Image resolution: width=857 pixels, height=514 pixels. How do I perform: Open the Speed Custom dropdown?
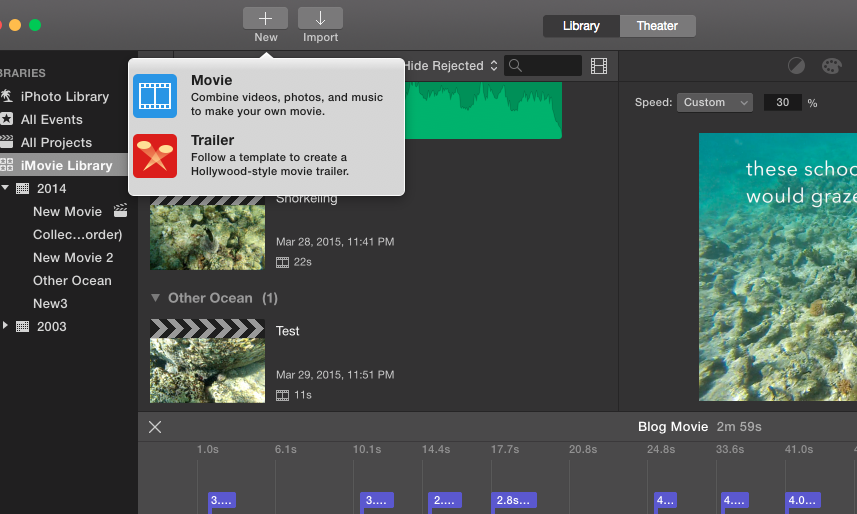pyautogui.click(x=715, y=102)
